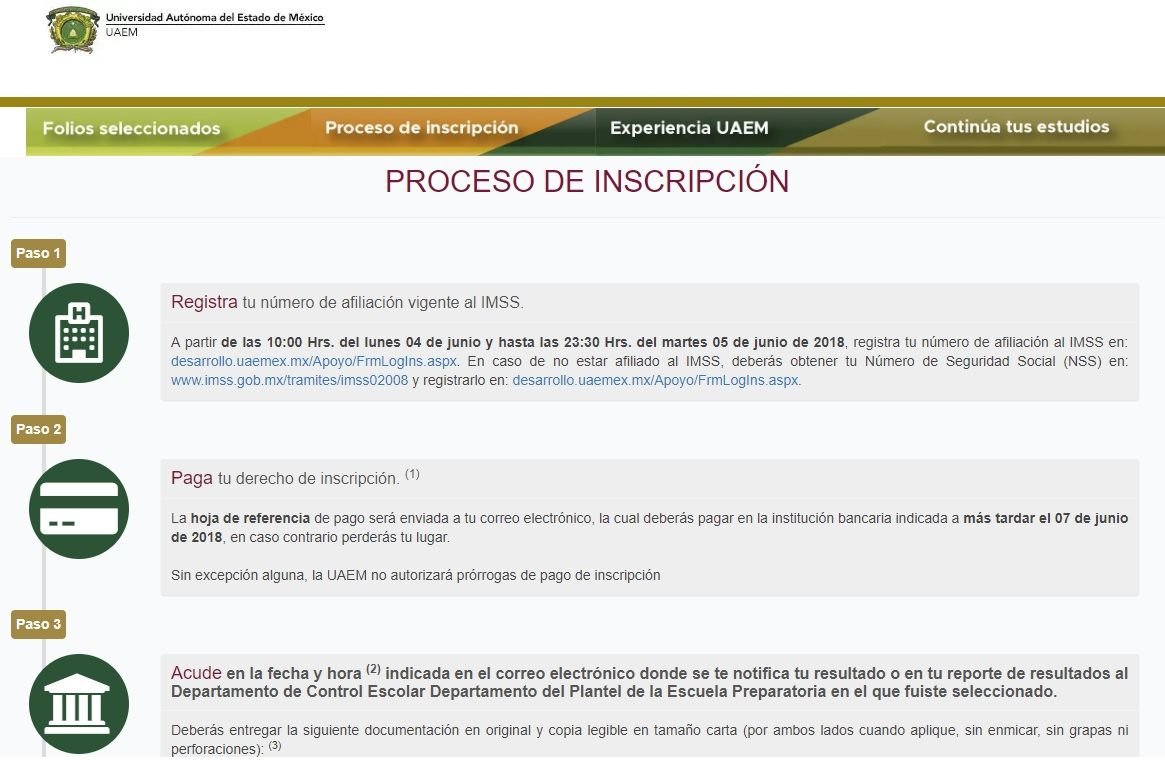The image size is (1165, 760).
Task: Open the desarrollo.uaemex.mx link after 'registrarlo en:'
Action: 655,380
